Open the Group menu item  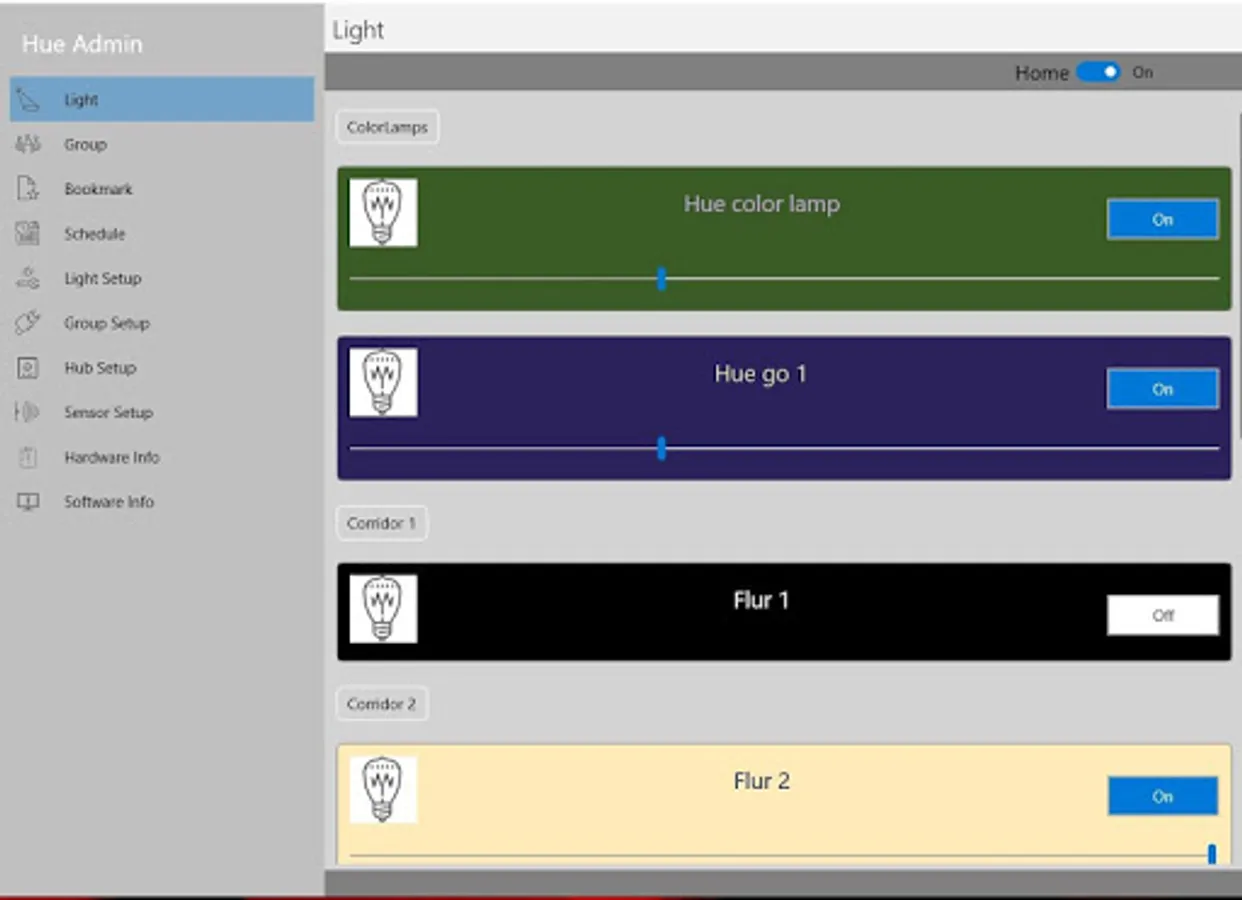[162, 144]
